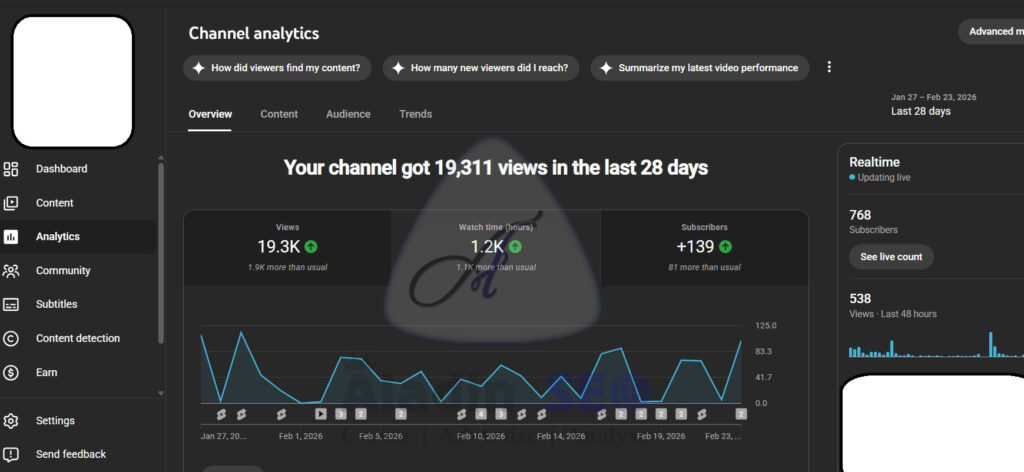Screen dimensions: 1024x472
Task: Open Settings gear icon
Action: (11, 421)
